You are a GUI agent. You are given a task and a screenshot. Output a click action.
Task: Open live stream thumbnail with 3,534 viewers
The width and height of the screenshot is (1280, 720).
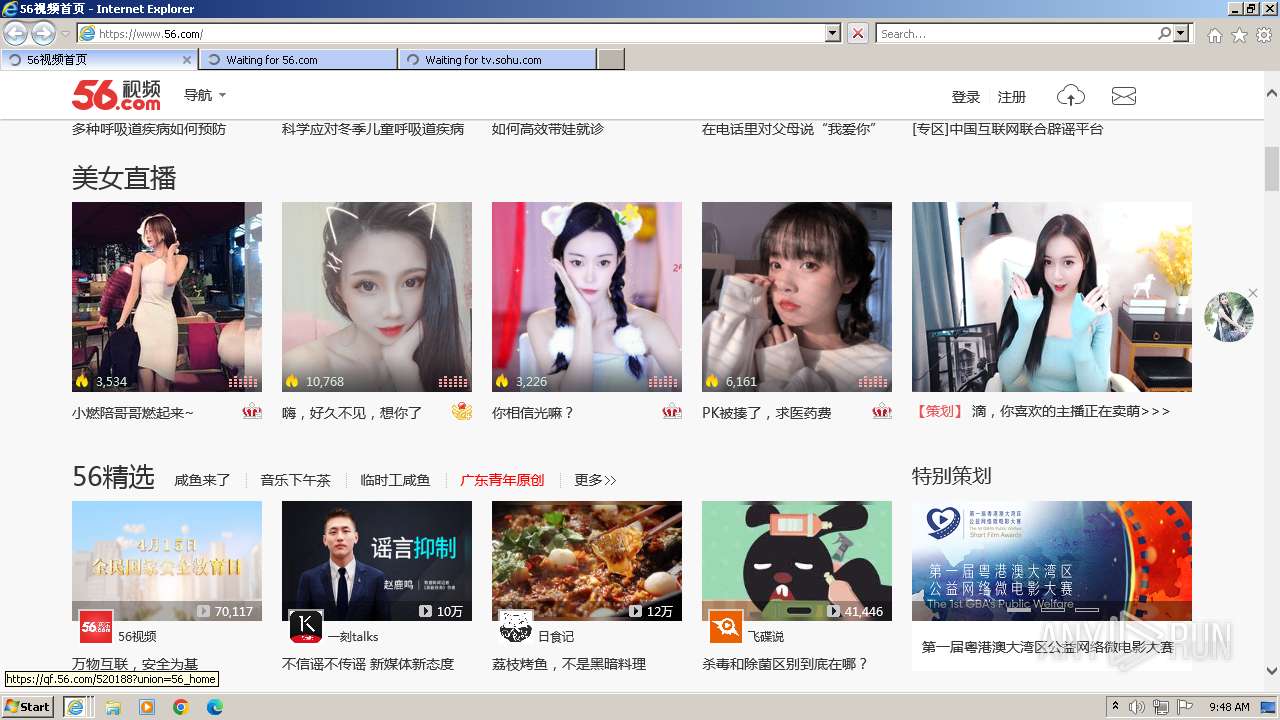[167, 297]
